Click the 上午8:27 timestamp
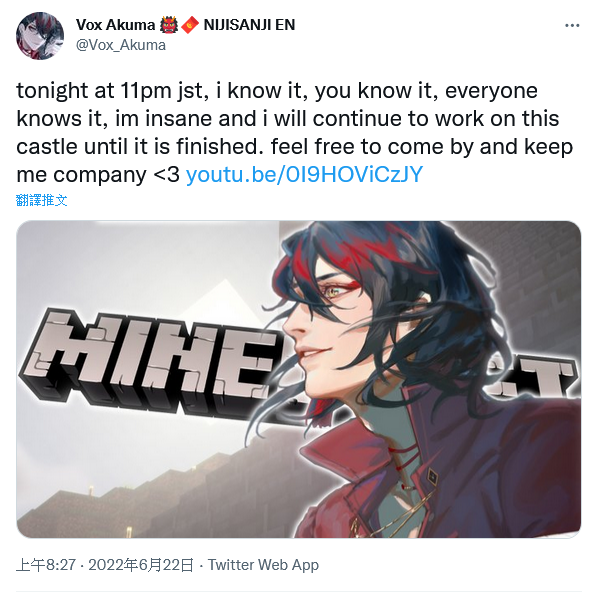 tap(46, 565)
